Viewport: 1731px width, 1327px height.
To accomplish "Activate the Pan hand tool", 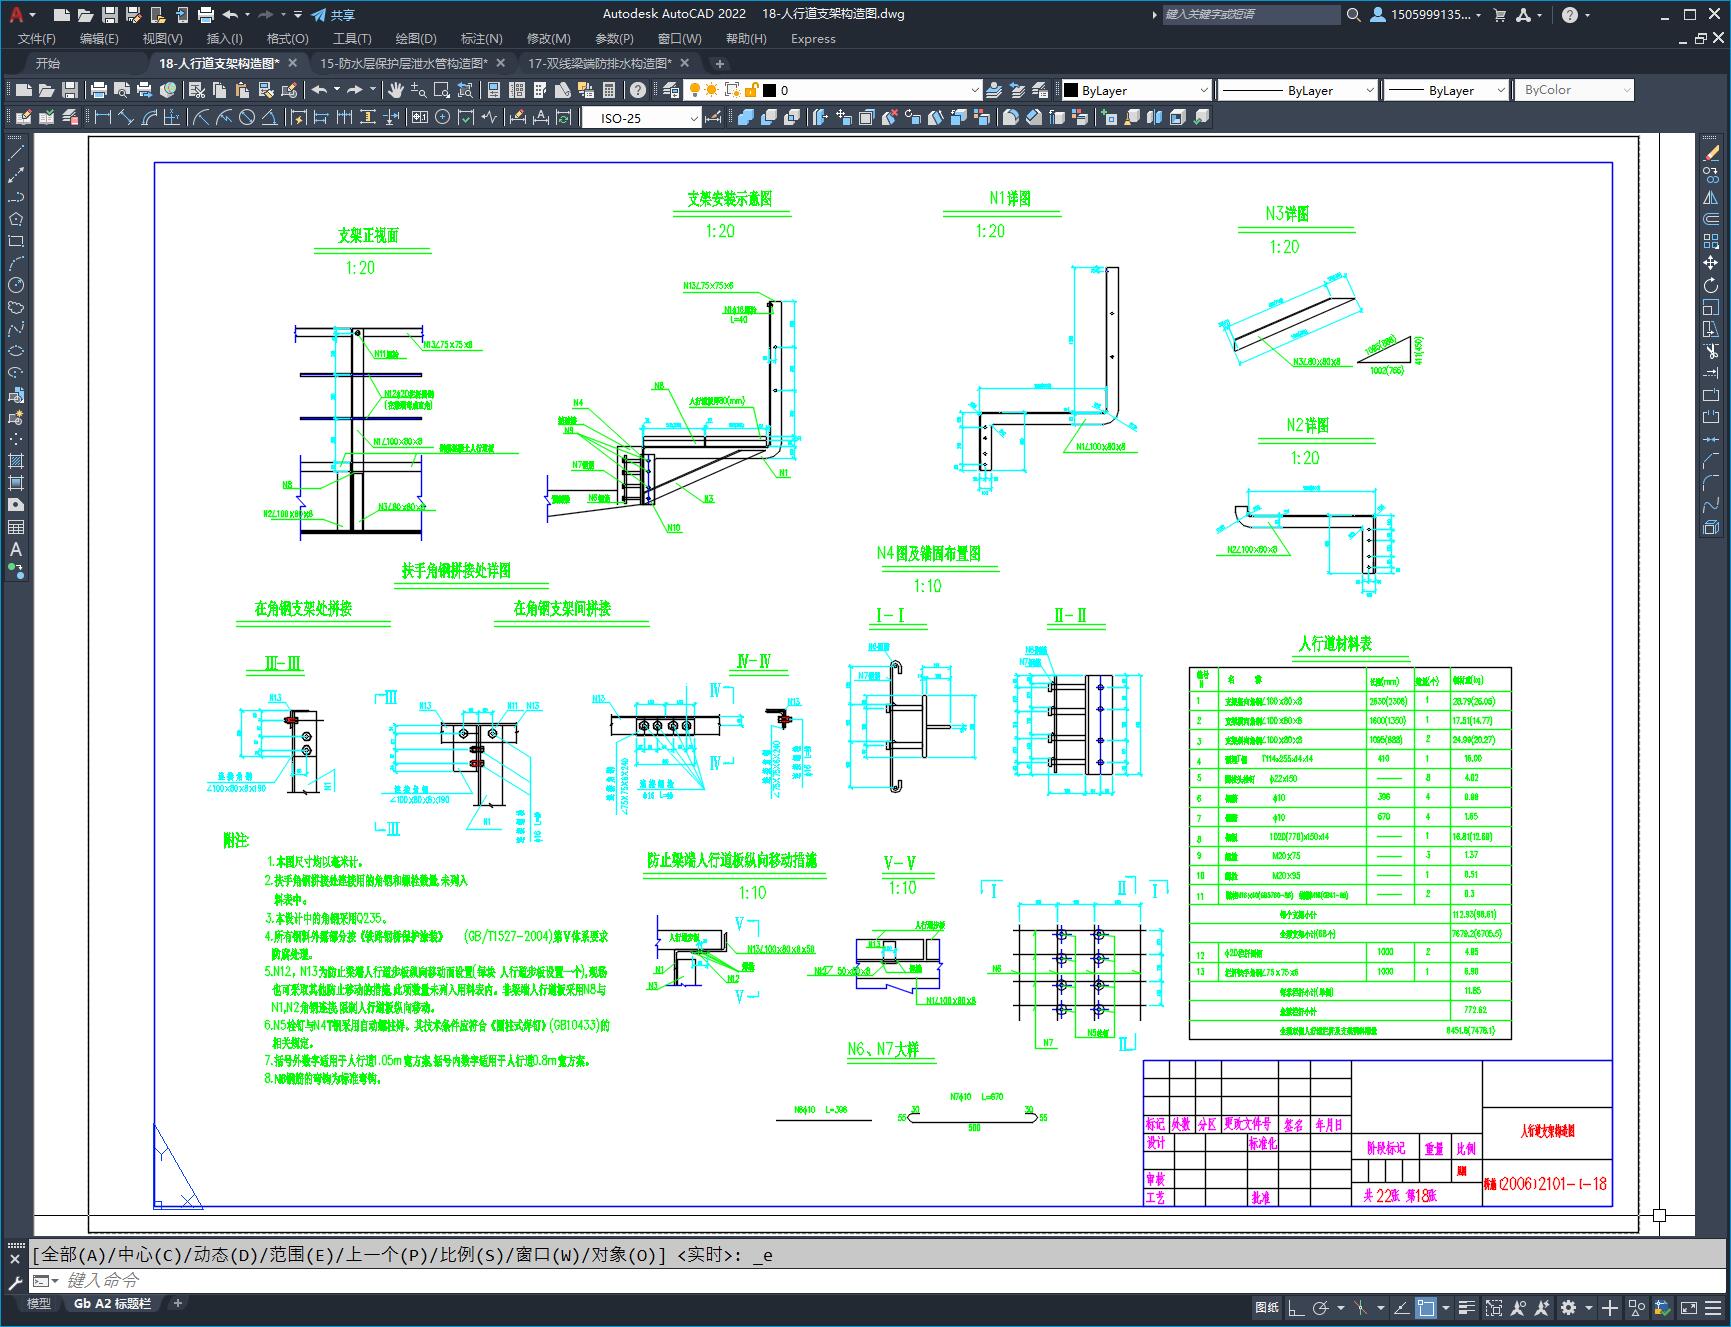I will pos(396,90).
